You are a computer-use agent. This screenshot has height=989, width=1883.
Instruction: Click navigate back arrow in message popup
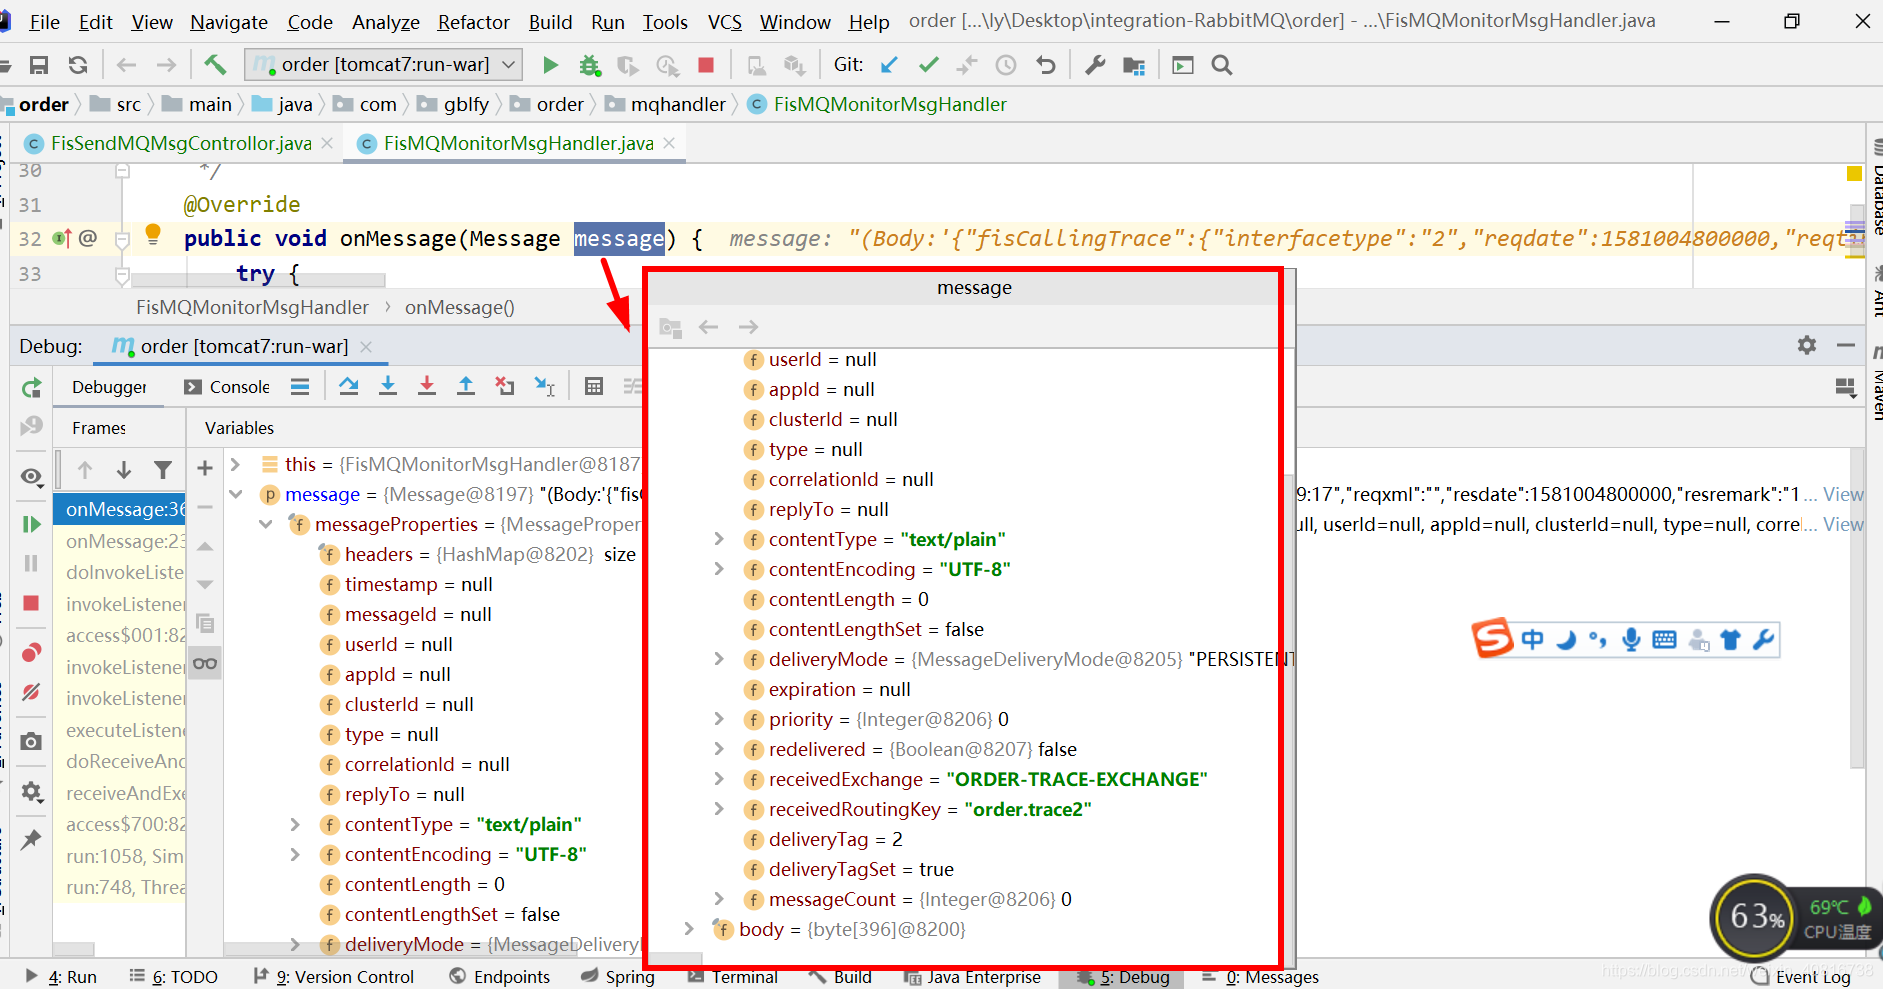coord(709,327)
